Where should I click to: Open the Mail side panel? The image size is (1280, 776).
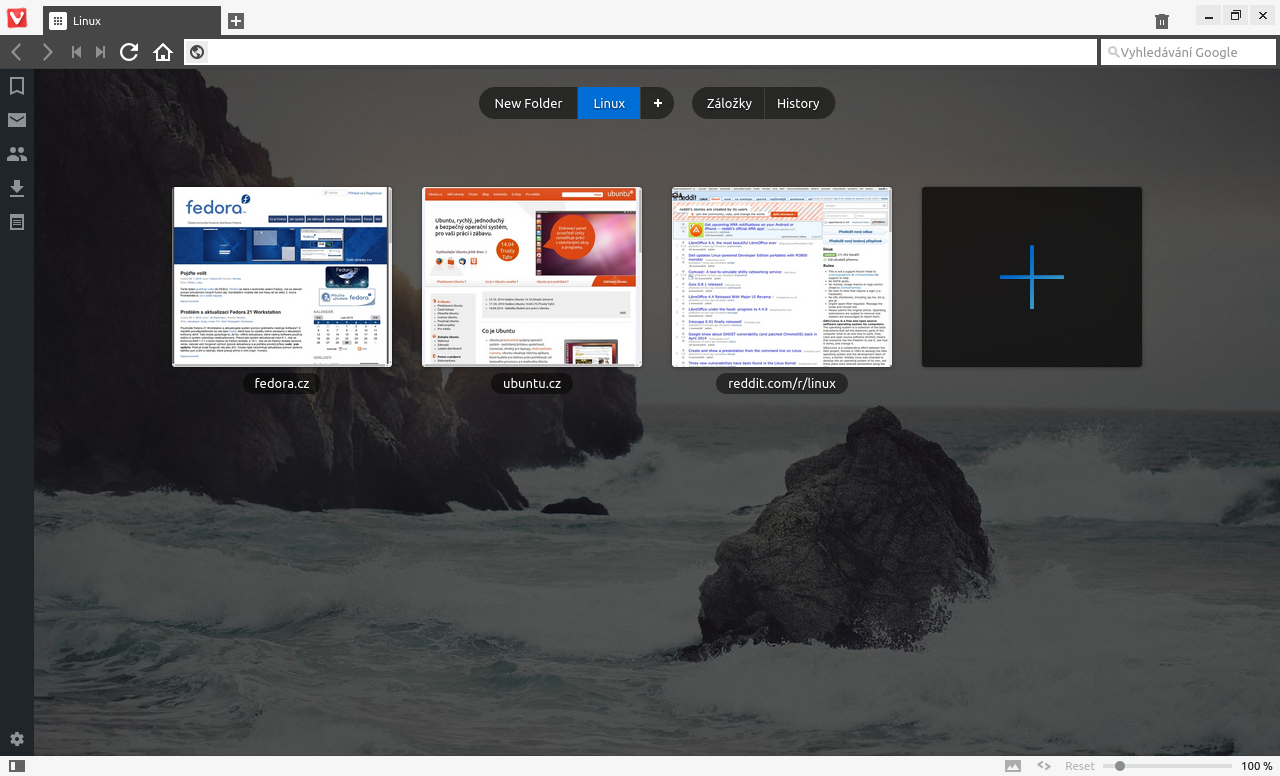click(x=17, y=120)
